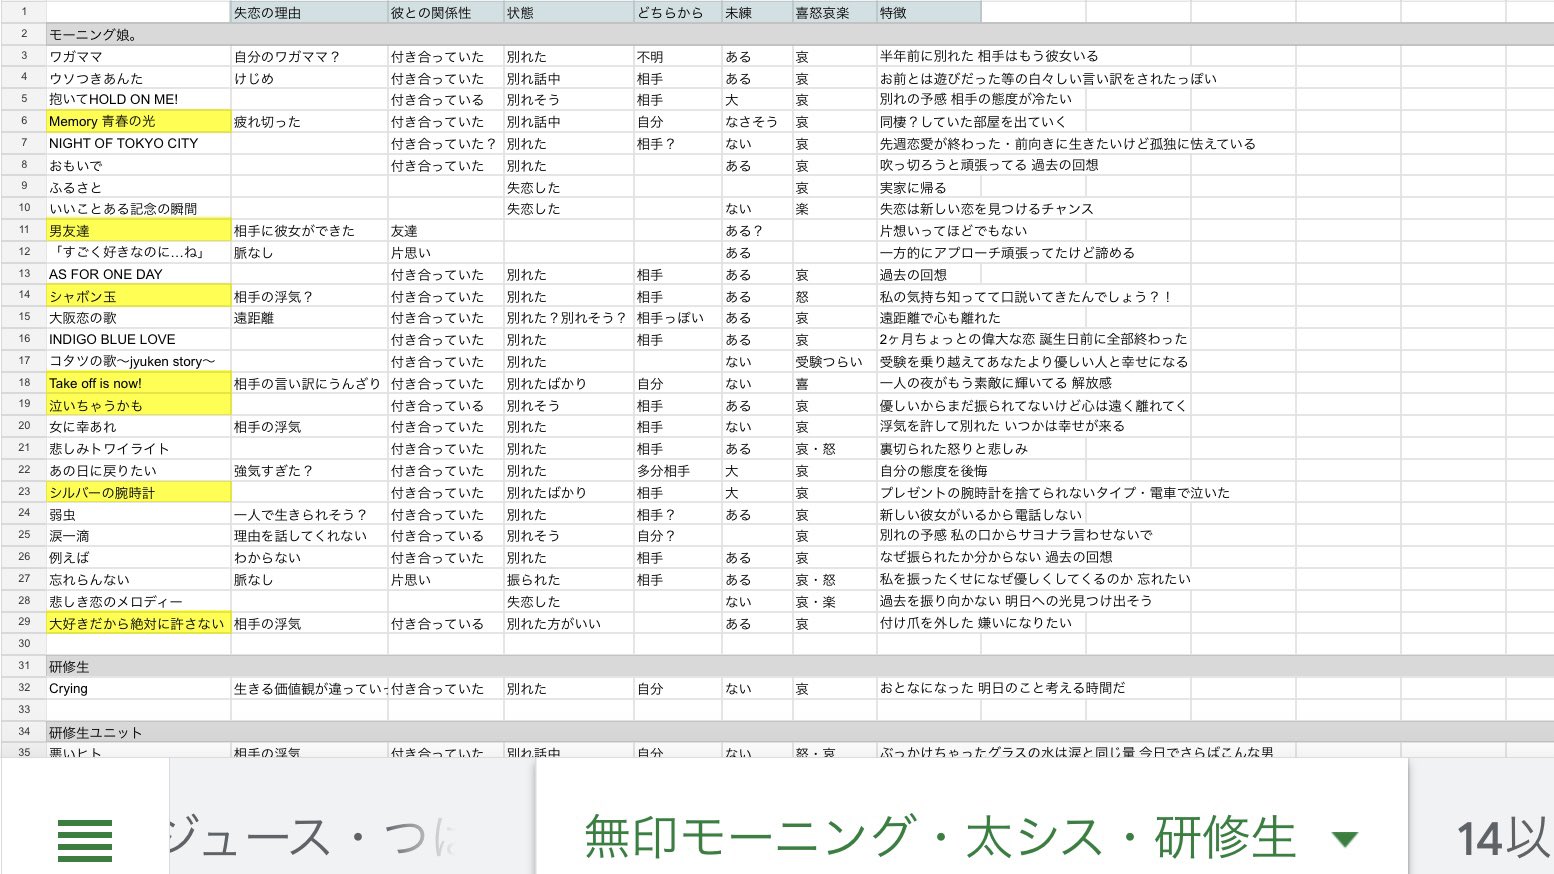Select the 抱いてHOLD ON ME! cell
The width and height of the screenshot is (1554, 874).
138,99
